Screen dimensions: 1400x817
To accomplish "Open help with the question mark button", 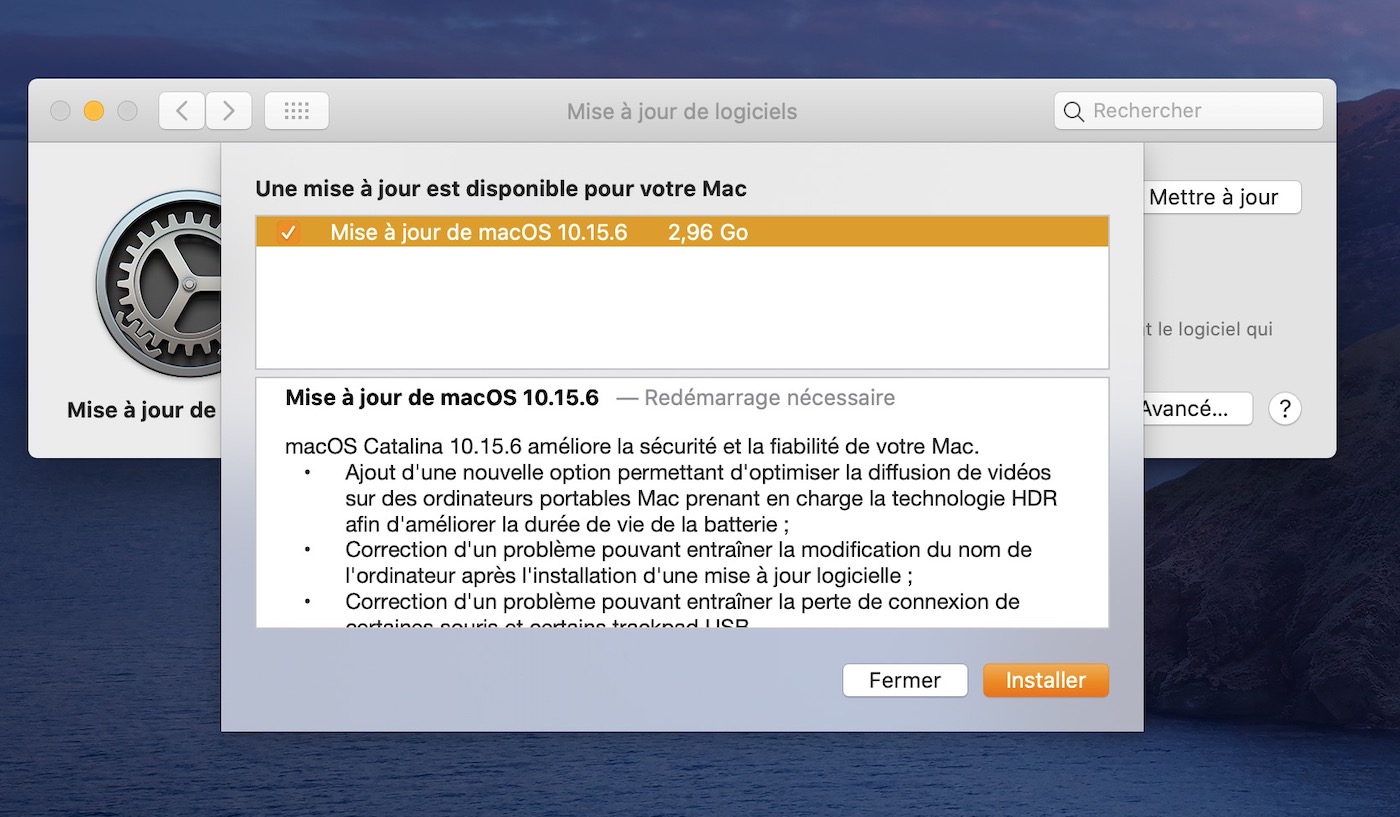I will 1285,408.
